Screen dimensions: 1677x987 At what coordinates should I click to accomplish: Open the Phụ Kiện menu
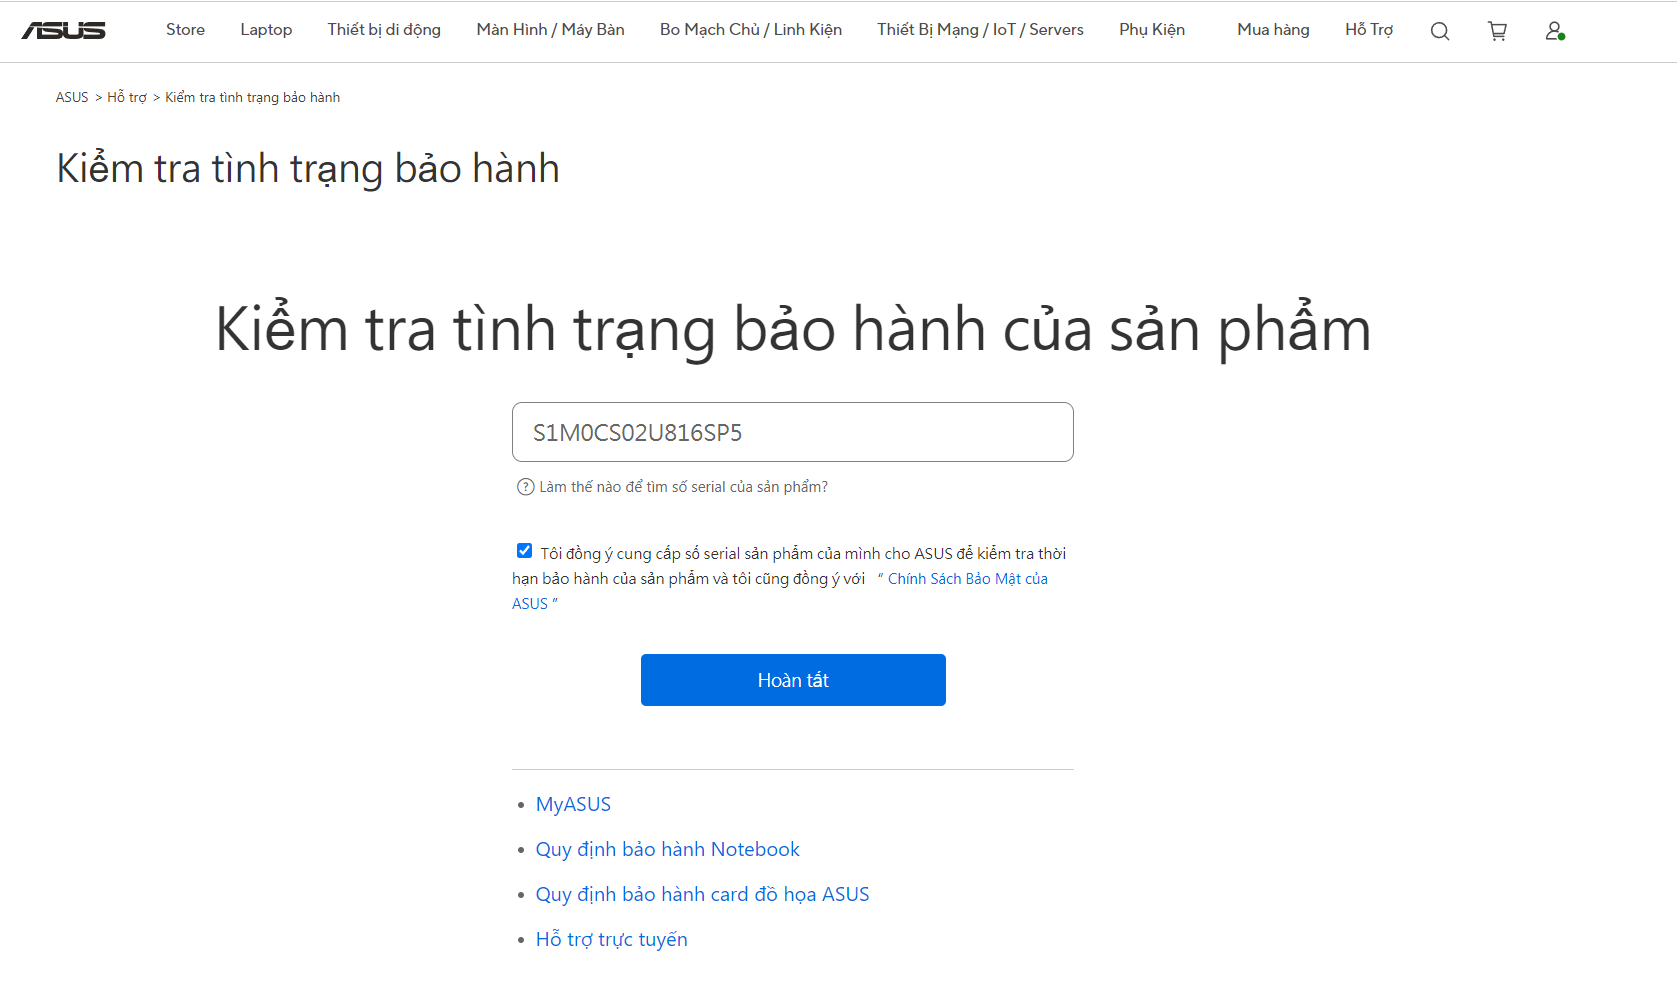[1152, 30]
